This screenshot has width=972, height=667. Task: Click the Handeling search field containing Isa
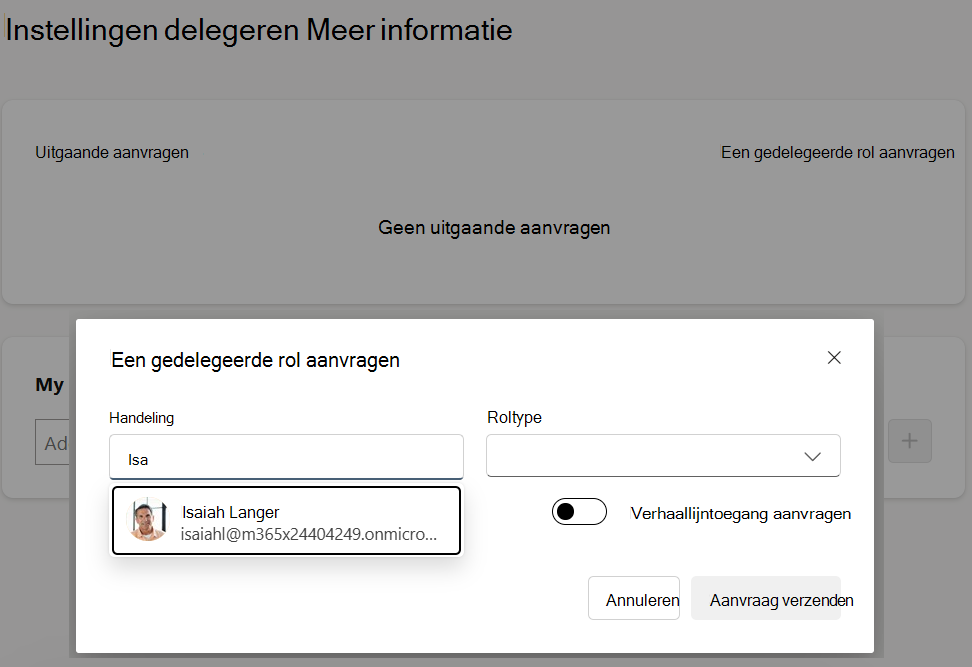[x=286, y=457]
